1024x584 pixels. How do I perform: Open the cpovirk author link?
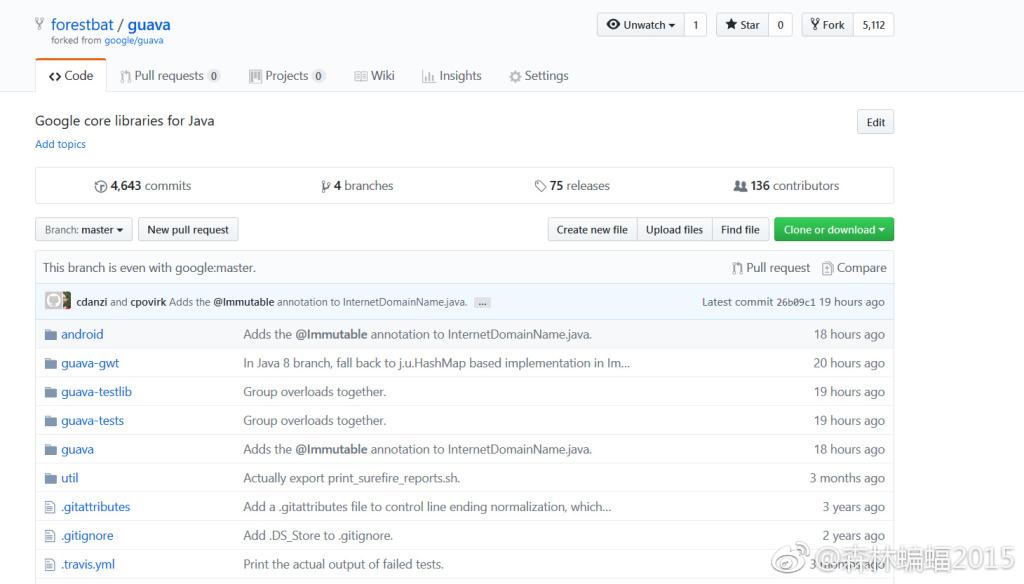coord(148,302)
